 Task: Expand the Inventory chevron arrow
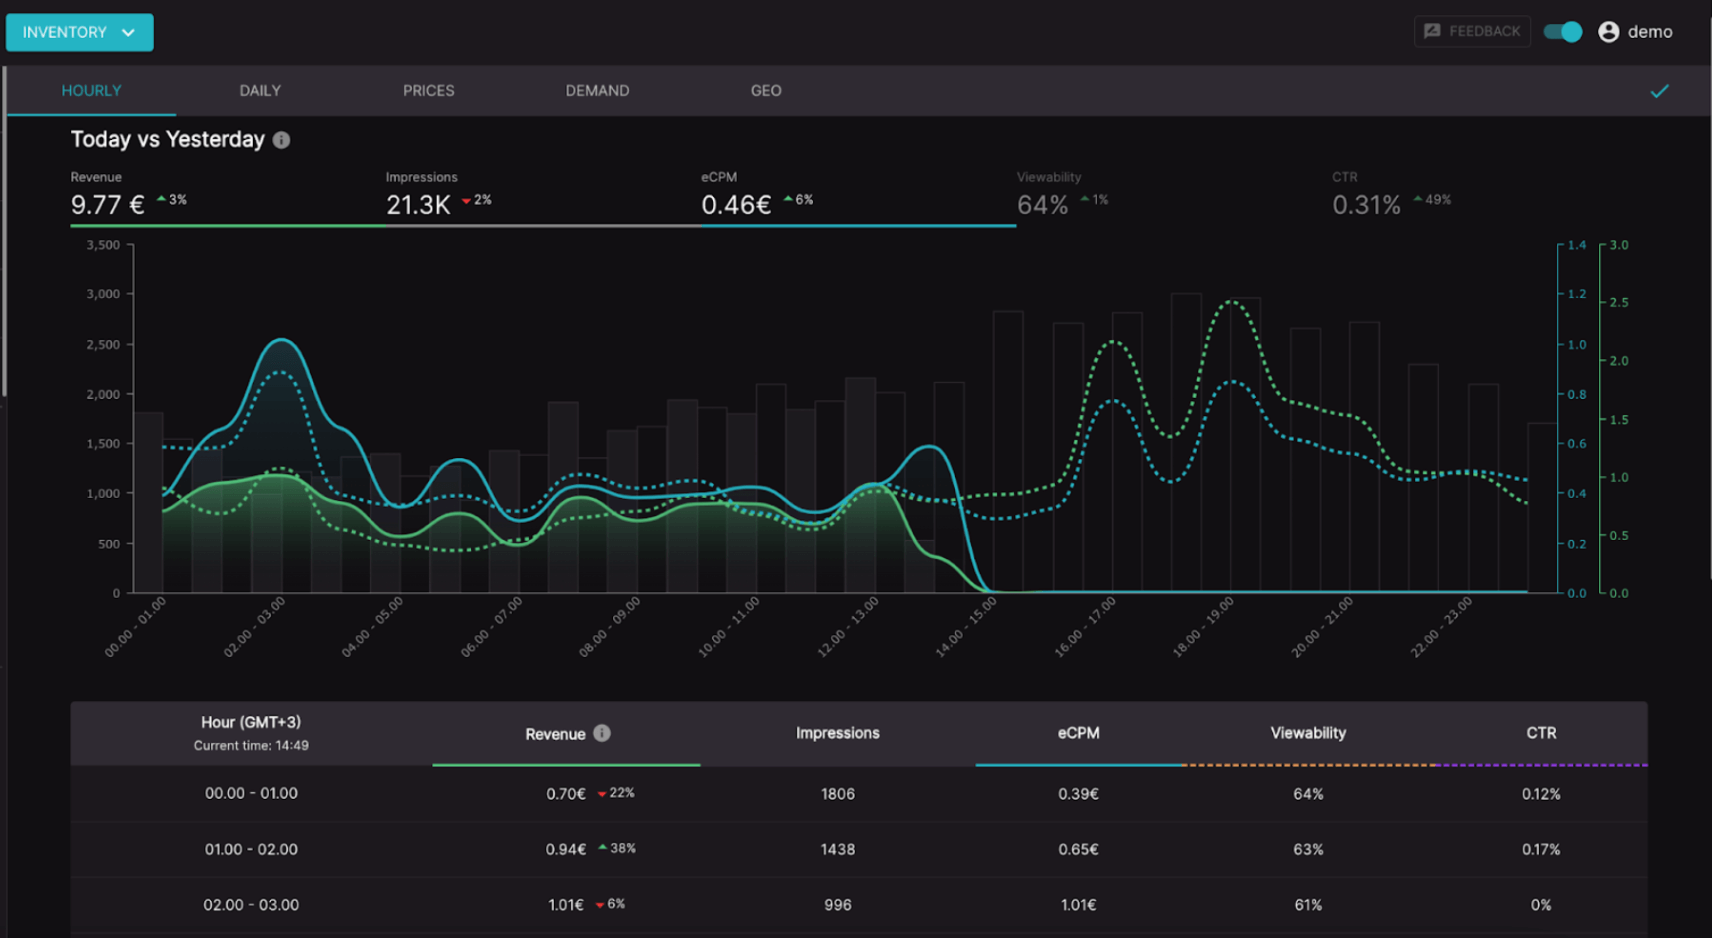point(128,32)
